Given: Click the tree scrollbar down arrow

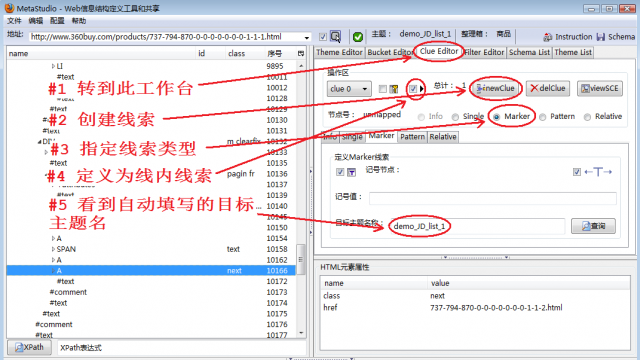Looking at the screenshot, I should point(301,333).
